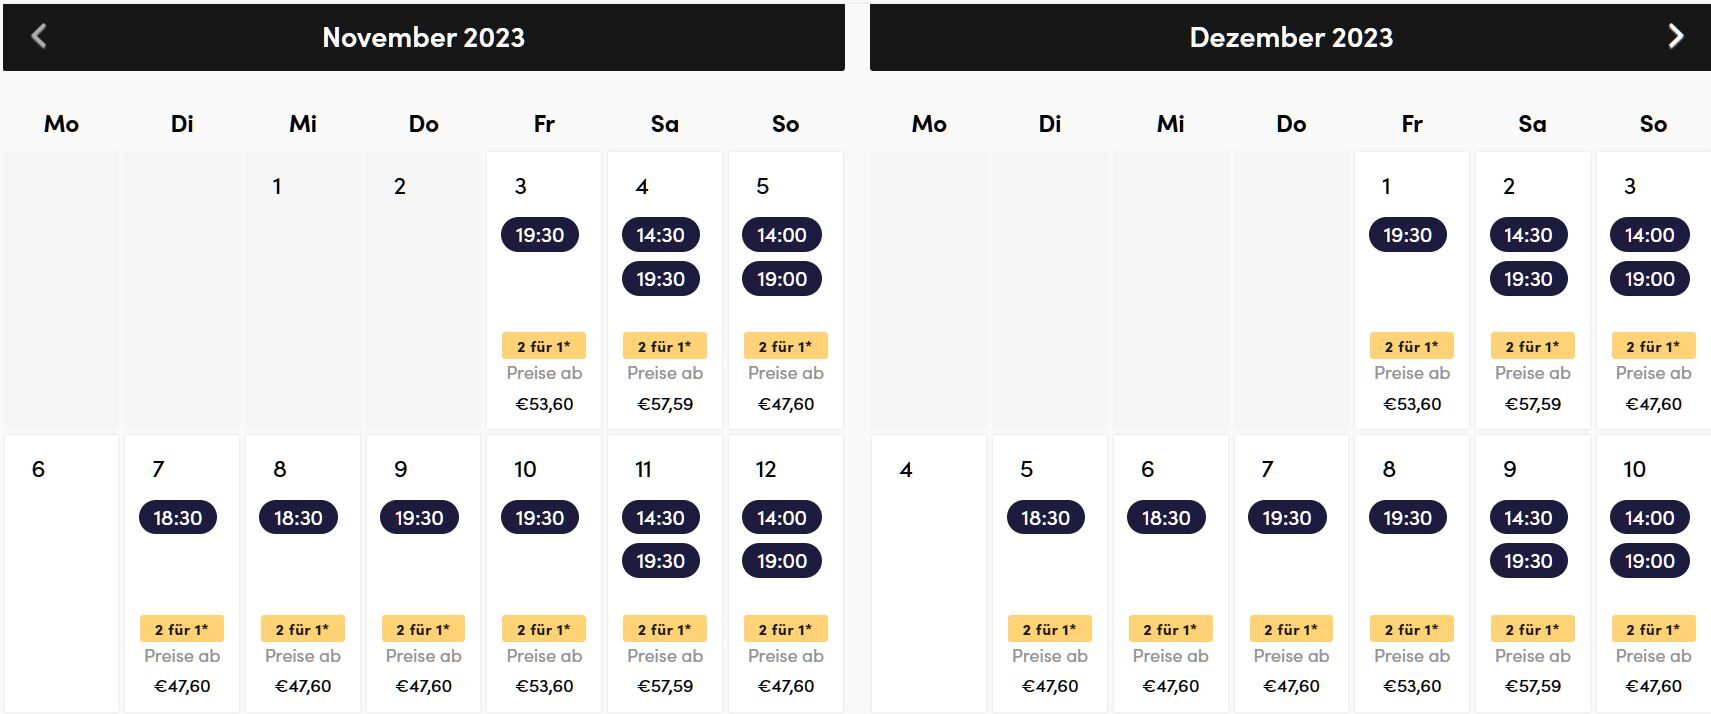Screen dimensions: 1711x714
Task: Click the €57,59 price on December 2
Action: click(x=1533, y=404)
